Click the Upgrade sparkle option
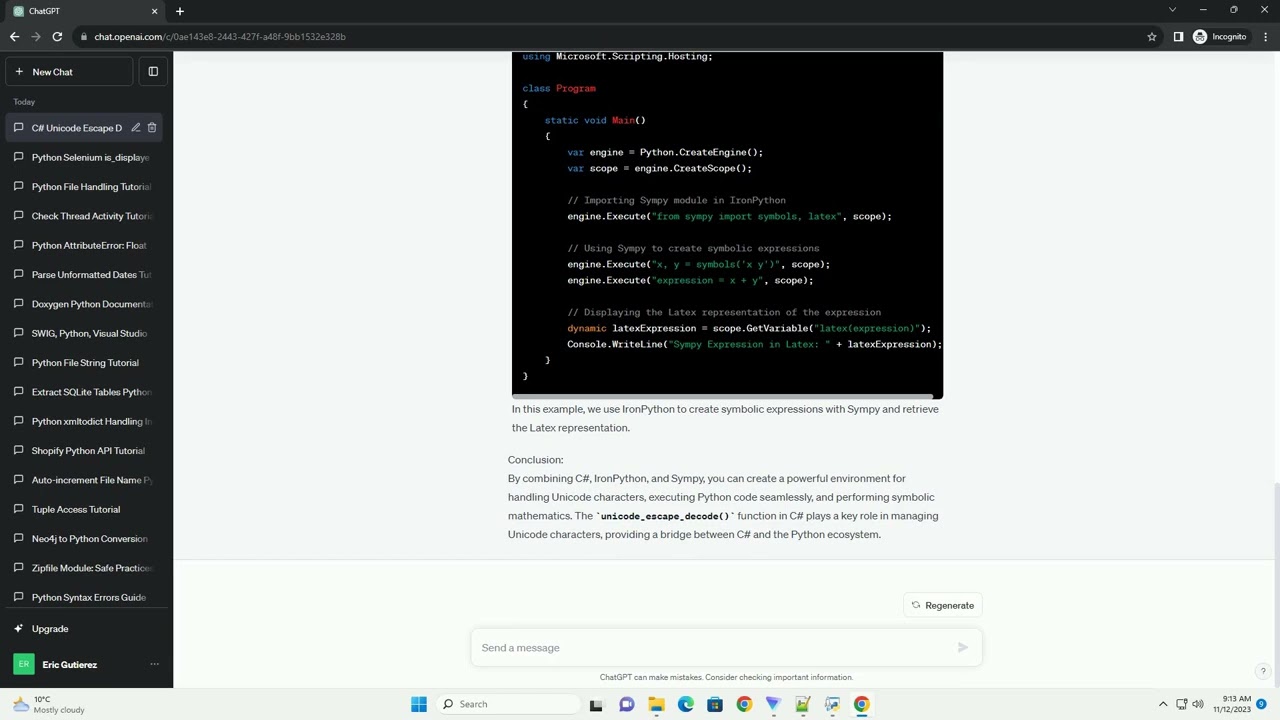Screen dimensions: 1280x720 [86, 629]
